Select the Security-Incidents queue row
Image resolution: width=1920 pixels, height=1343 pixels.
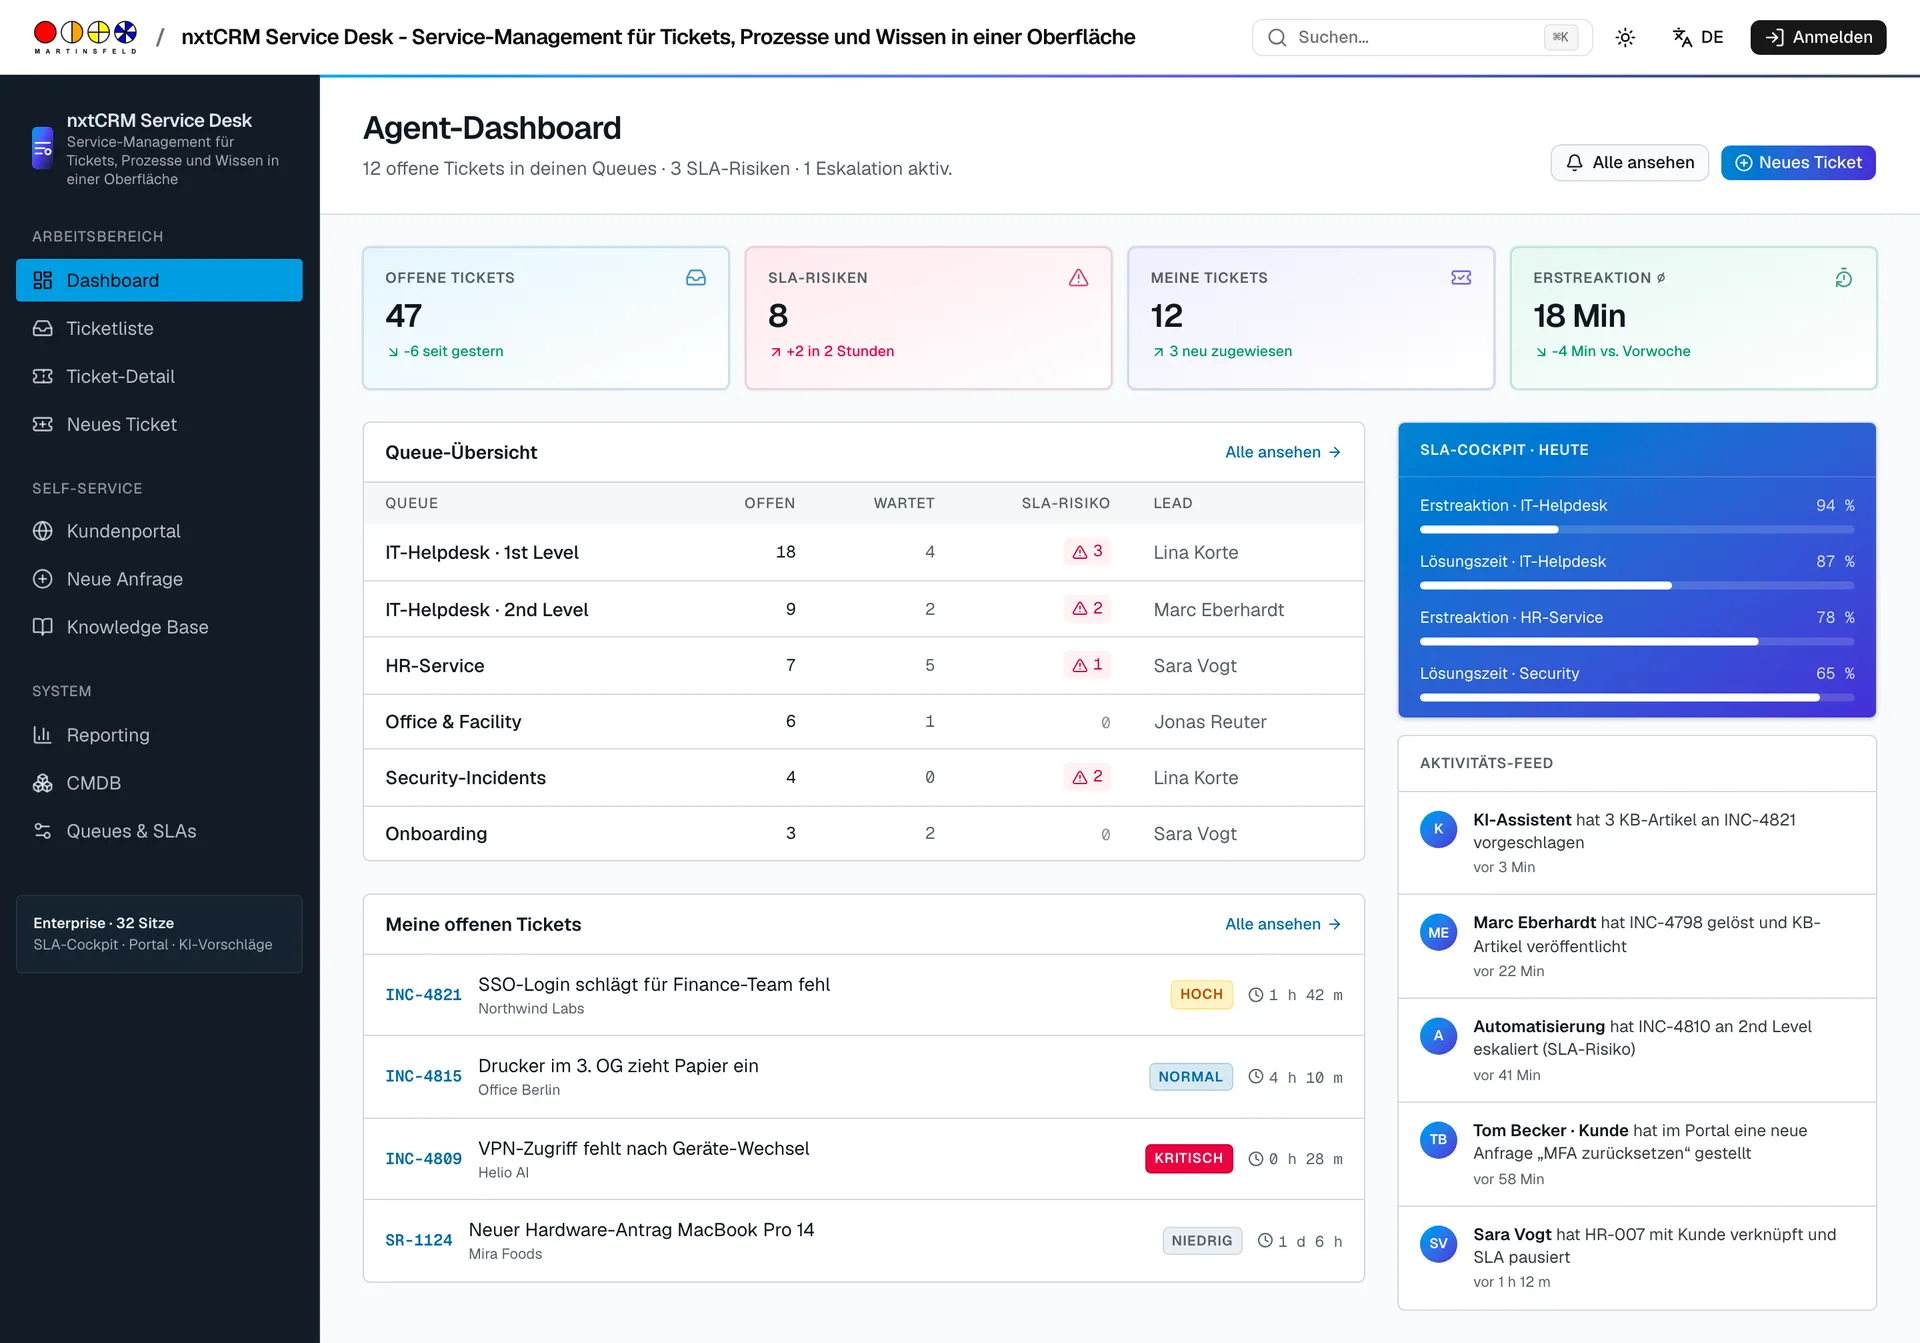[864, 778]
